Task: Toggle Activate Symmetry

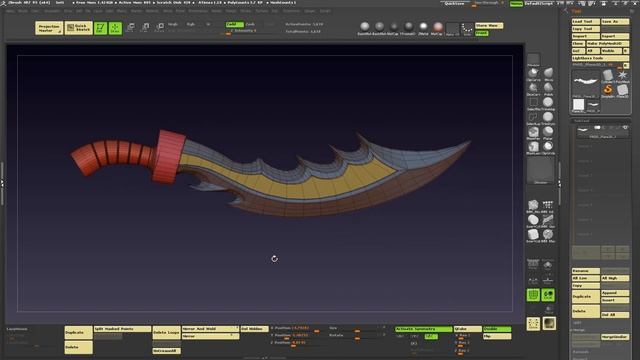Action: pyautogui.click(x=423, y=329)
